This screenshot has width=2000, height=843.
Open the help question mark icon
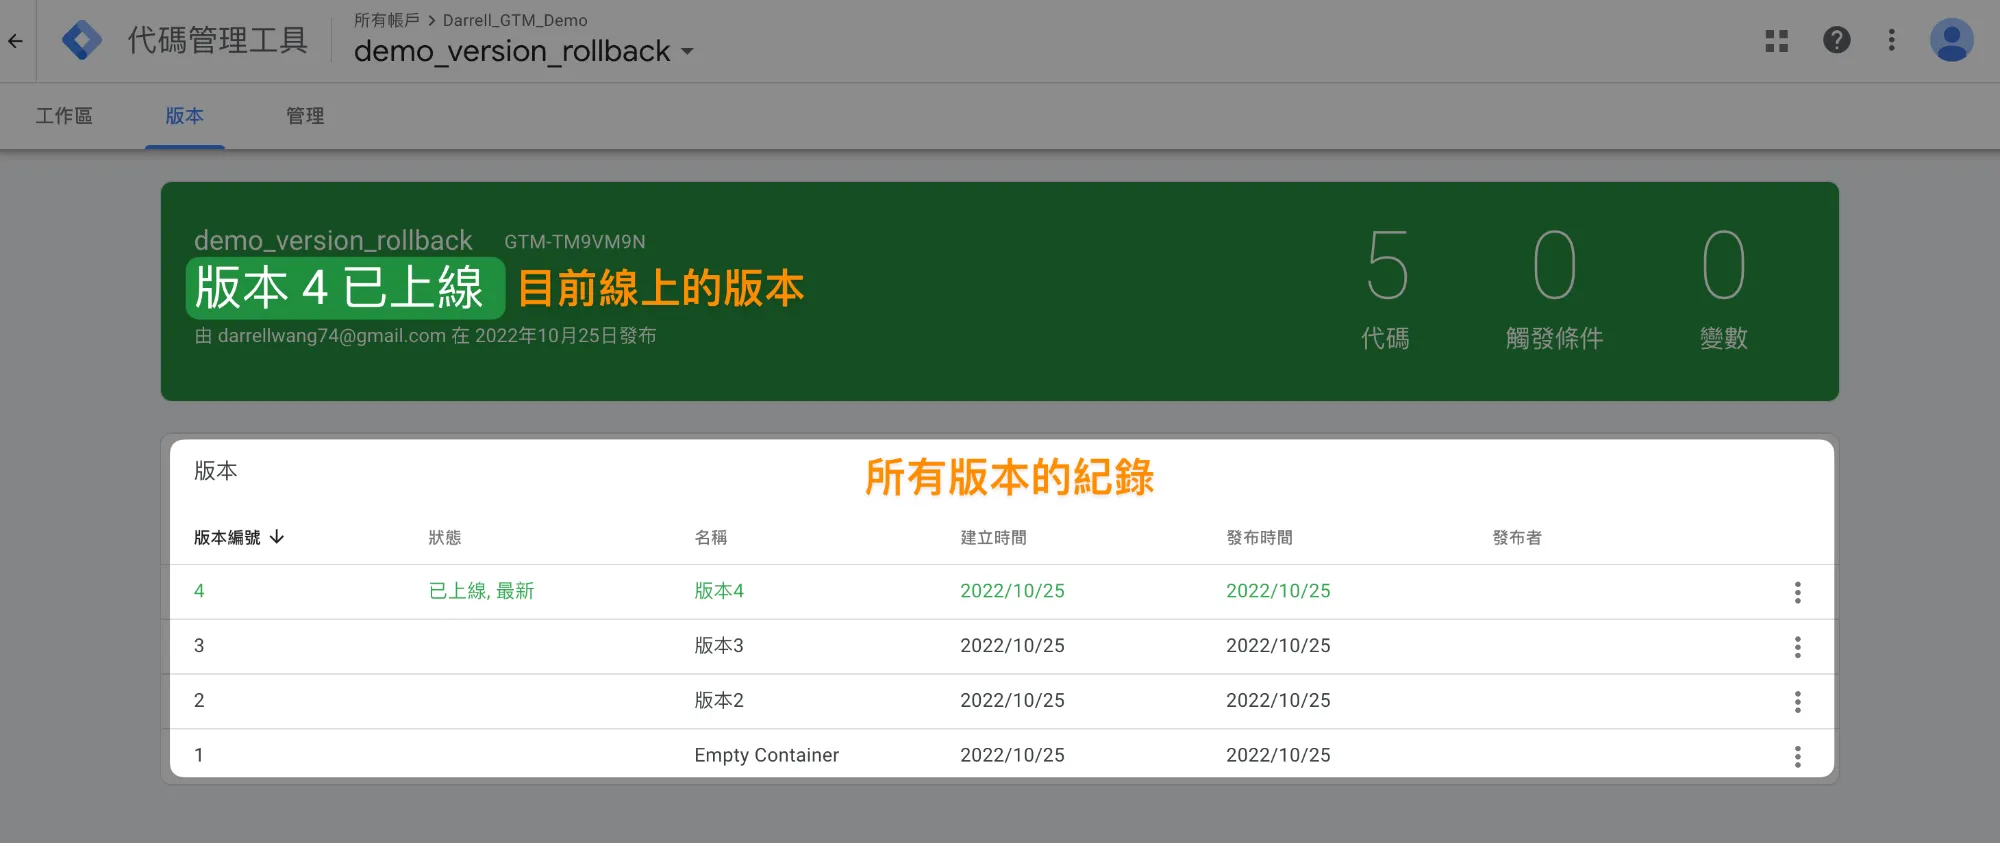pyautogui.click(x=1837, y=40)
